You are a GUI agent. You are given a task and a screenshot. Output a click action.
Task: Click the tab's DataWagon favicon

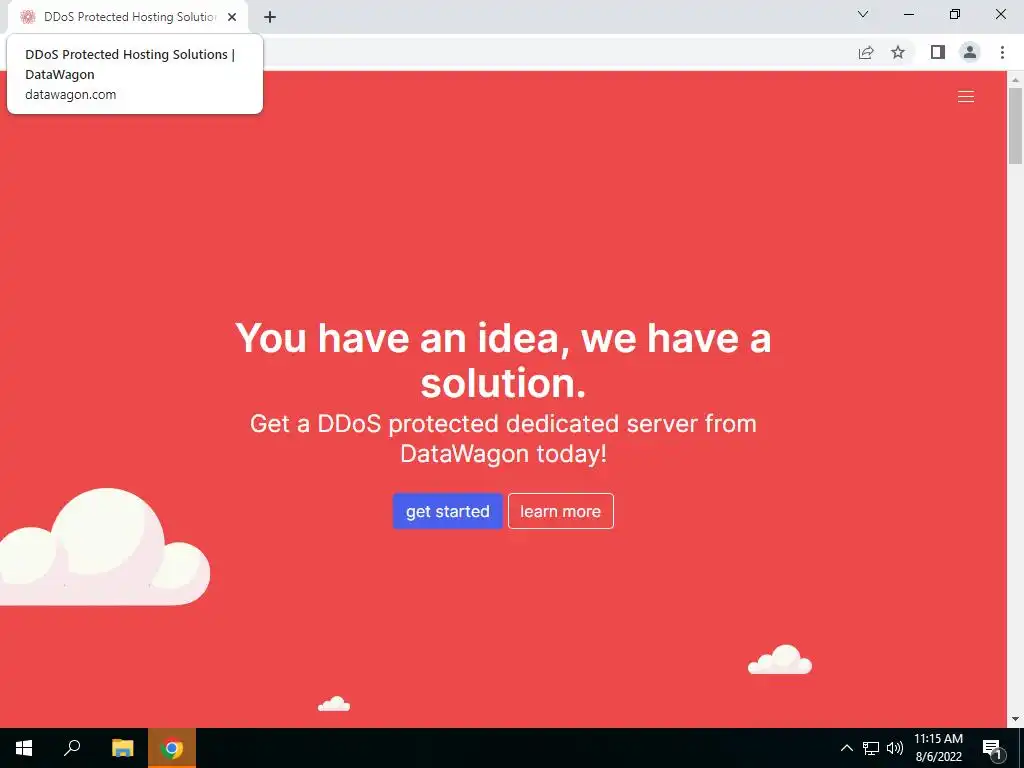click(x=27, y=17)
